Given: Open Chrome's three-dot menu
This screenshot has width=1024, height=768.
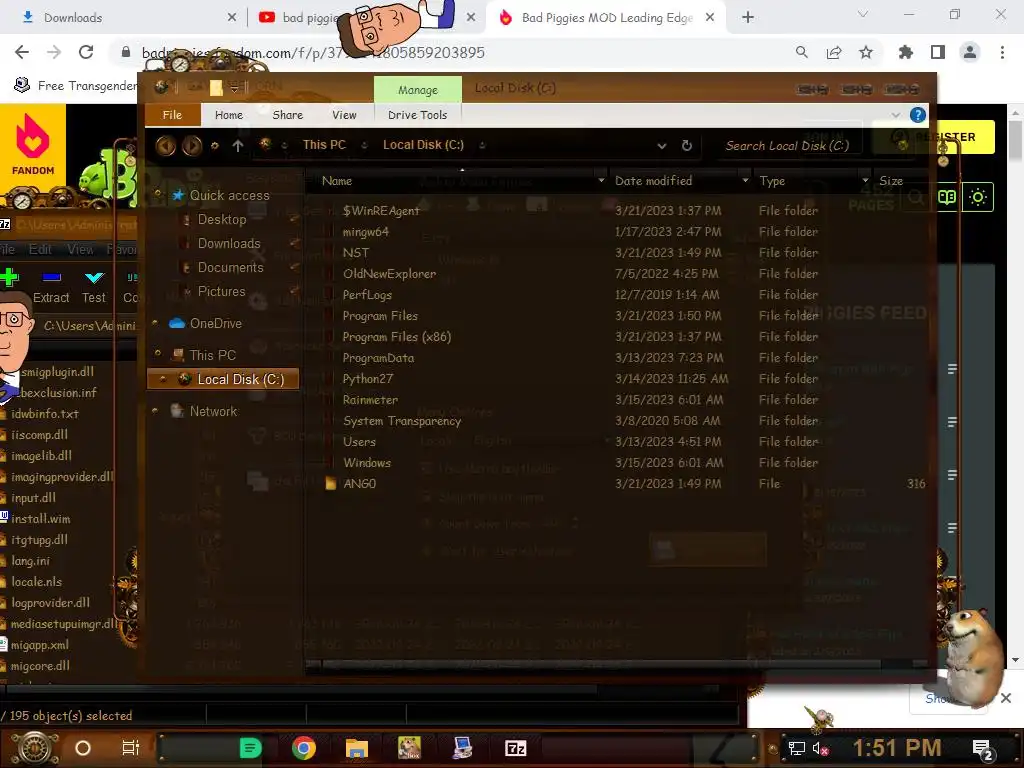Looking at the screenshot, I should [x=1002, y=52].
